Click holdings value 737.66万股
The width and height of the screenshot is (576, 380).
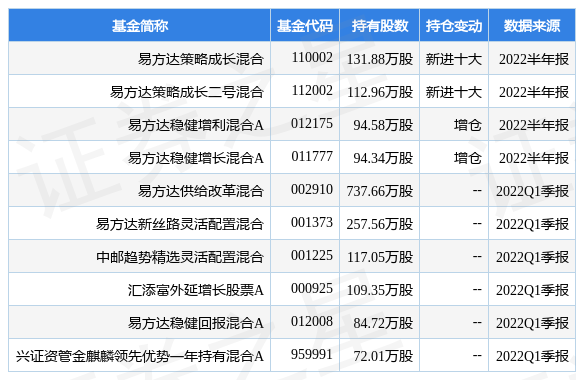[x=380, y=191]
